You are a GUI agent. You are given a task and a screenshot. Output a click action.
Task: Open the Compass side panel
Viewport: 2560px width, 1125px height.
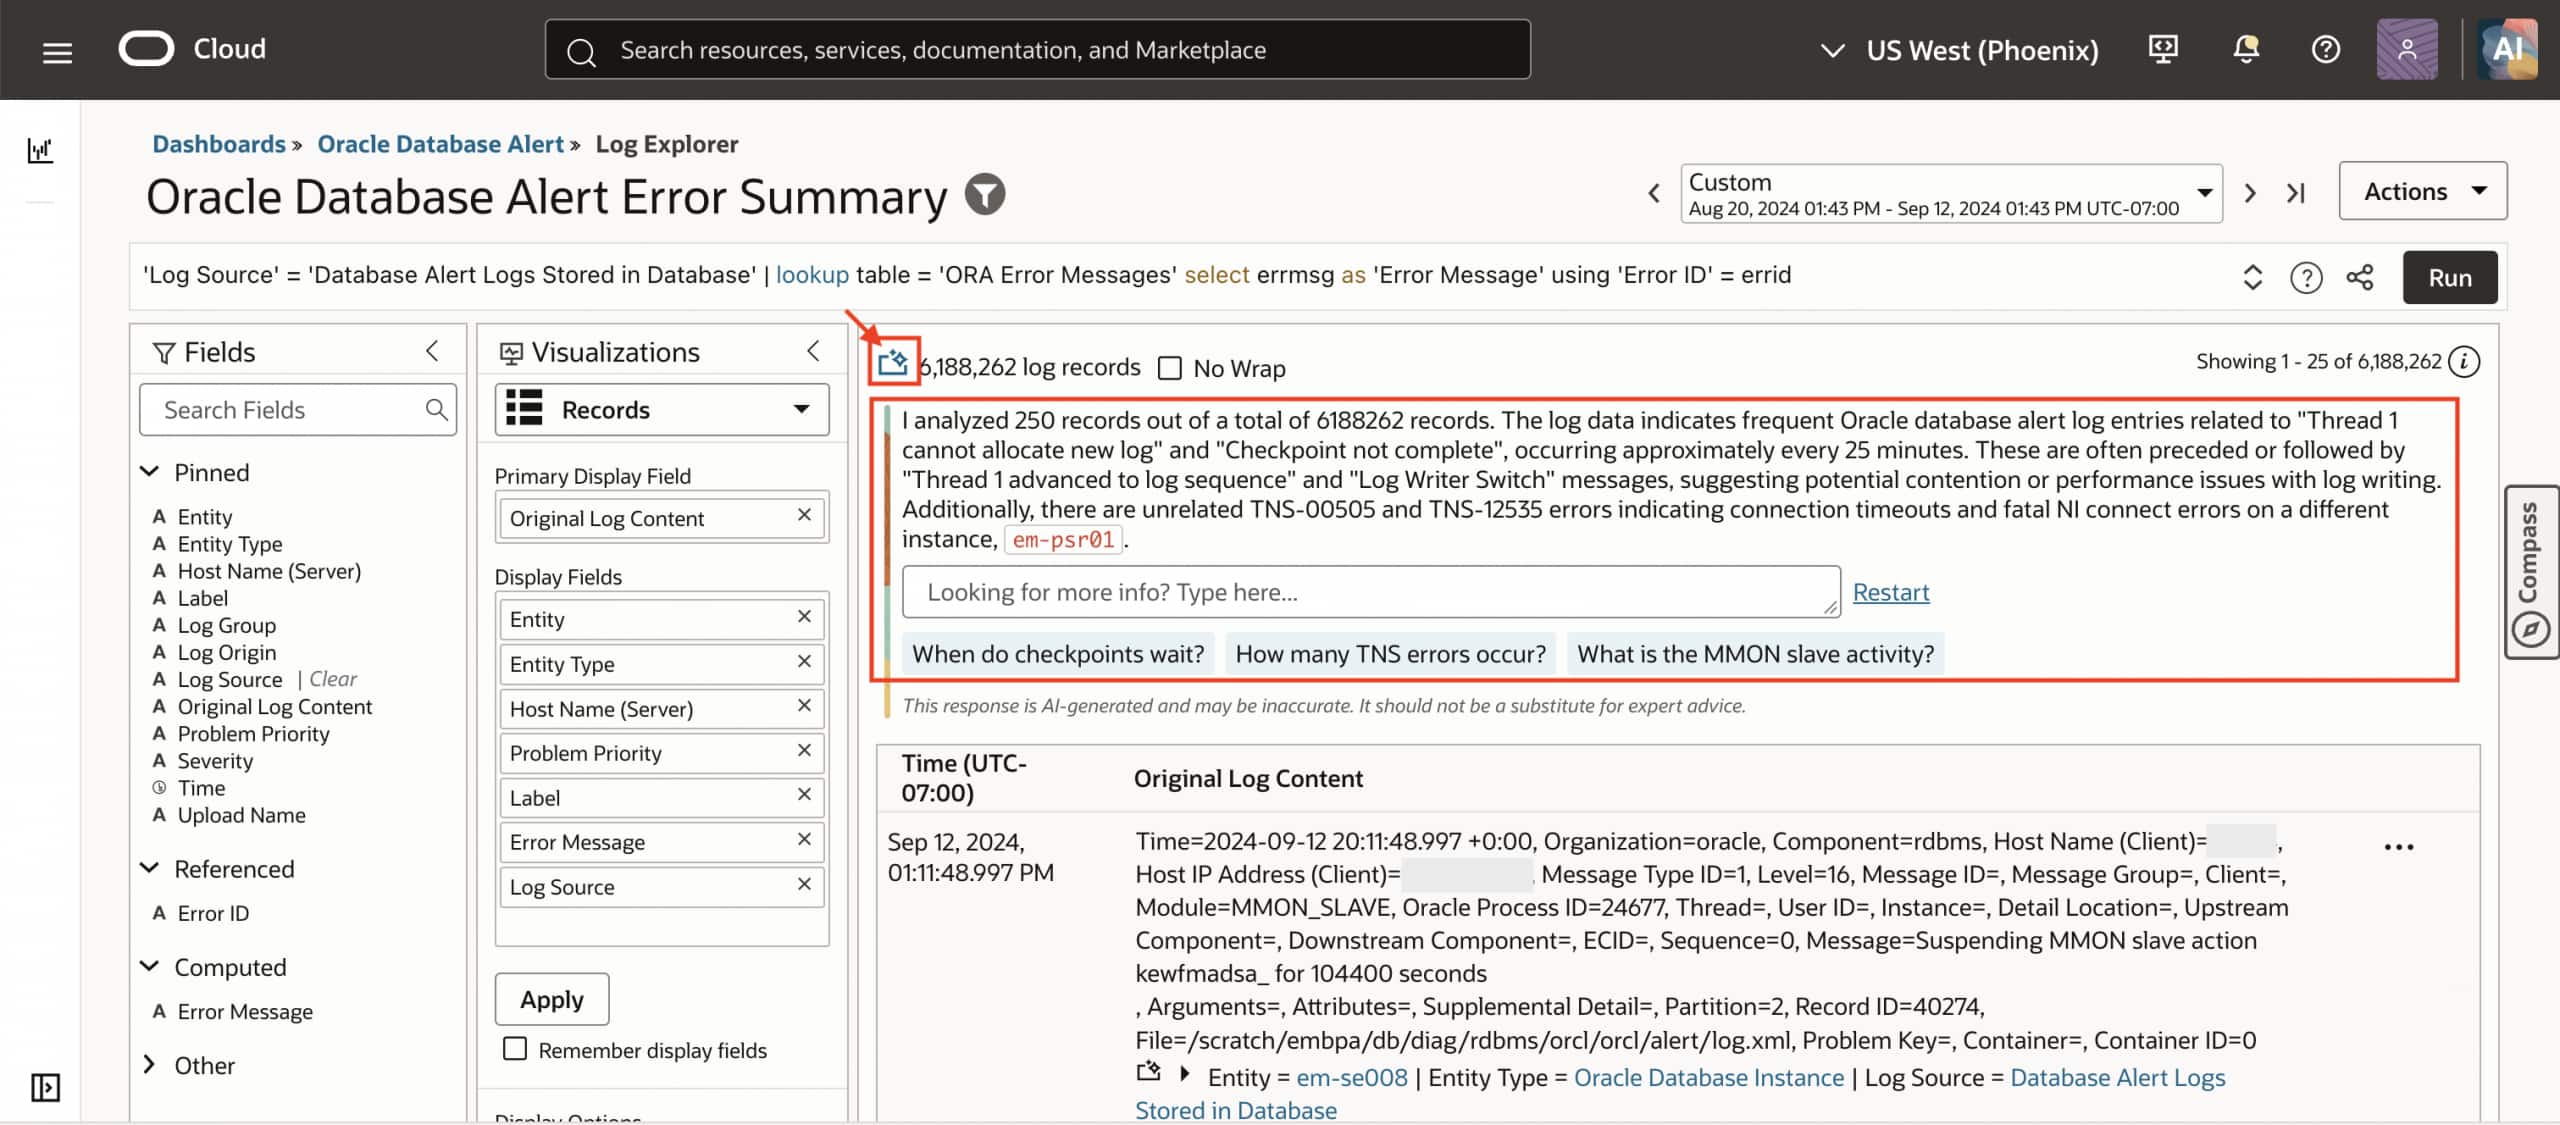(x=2531, y=572)
